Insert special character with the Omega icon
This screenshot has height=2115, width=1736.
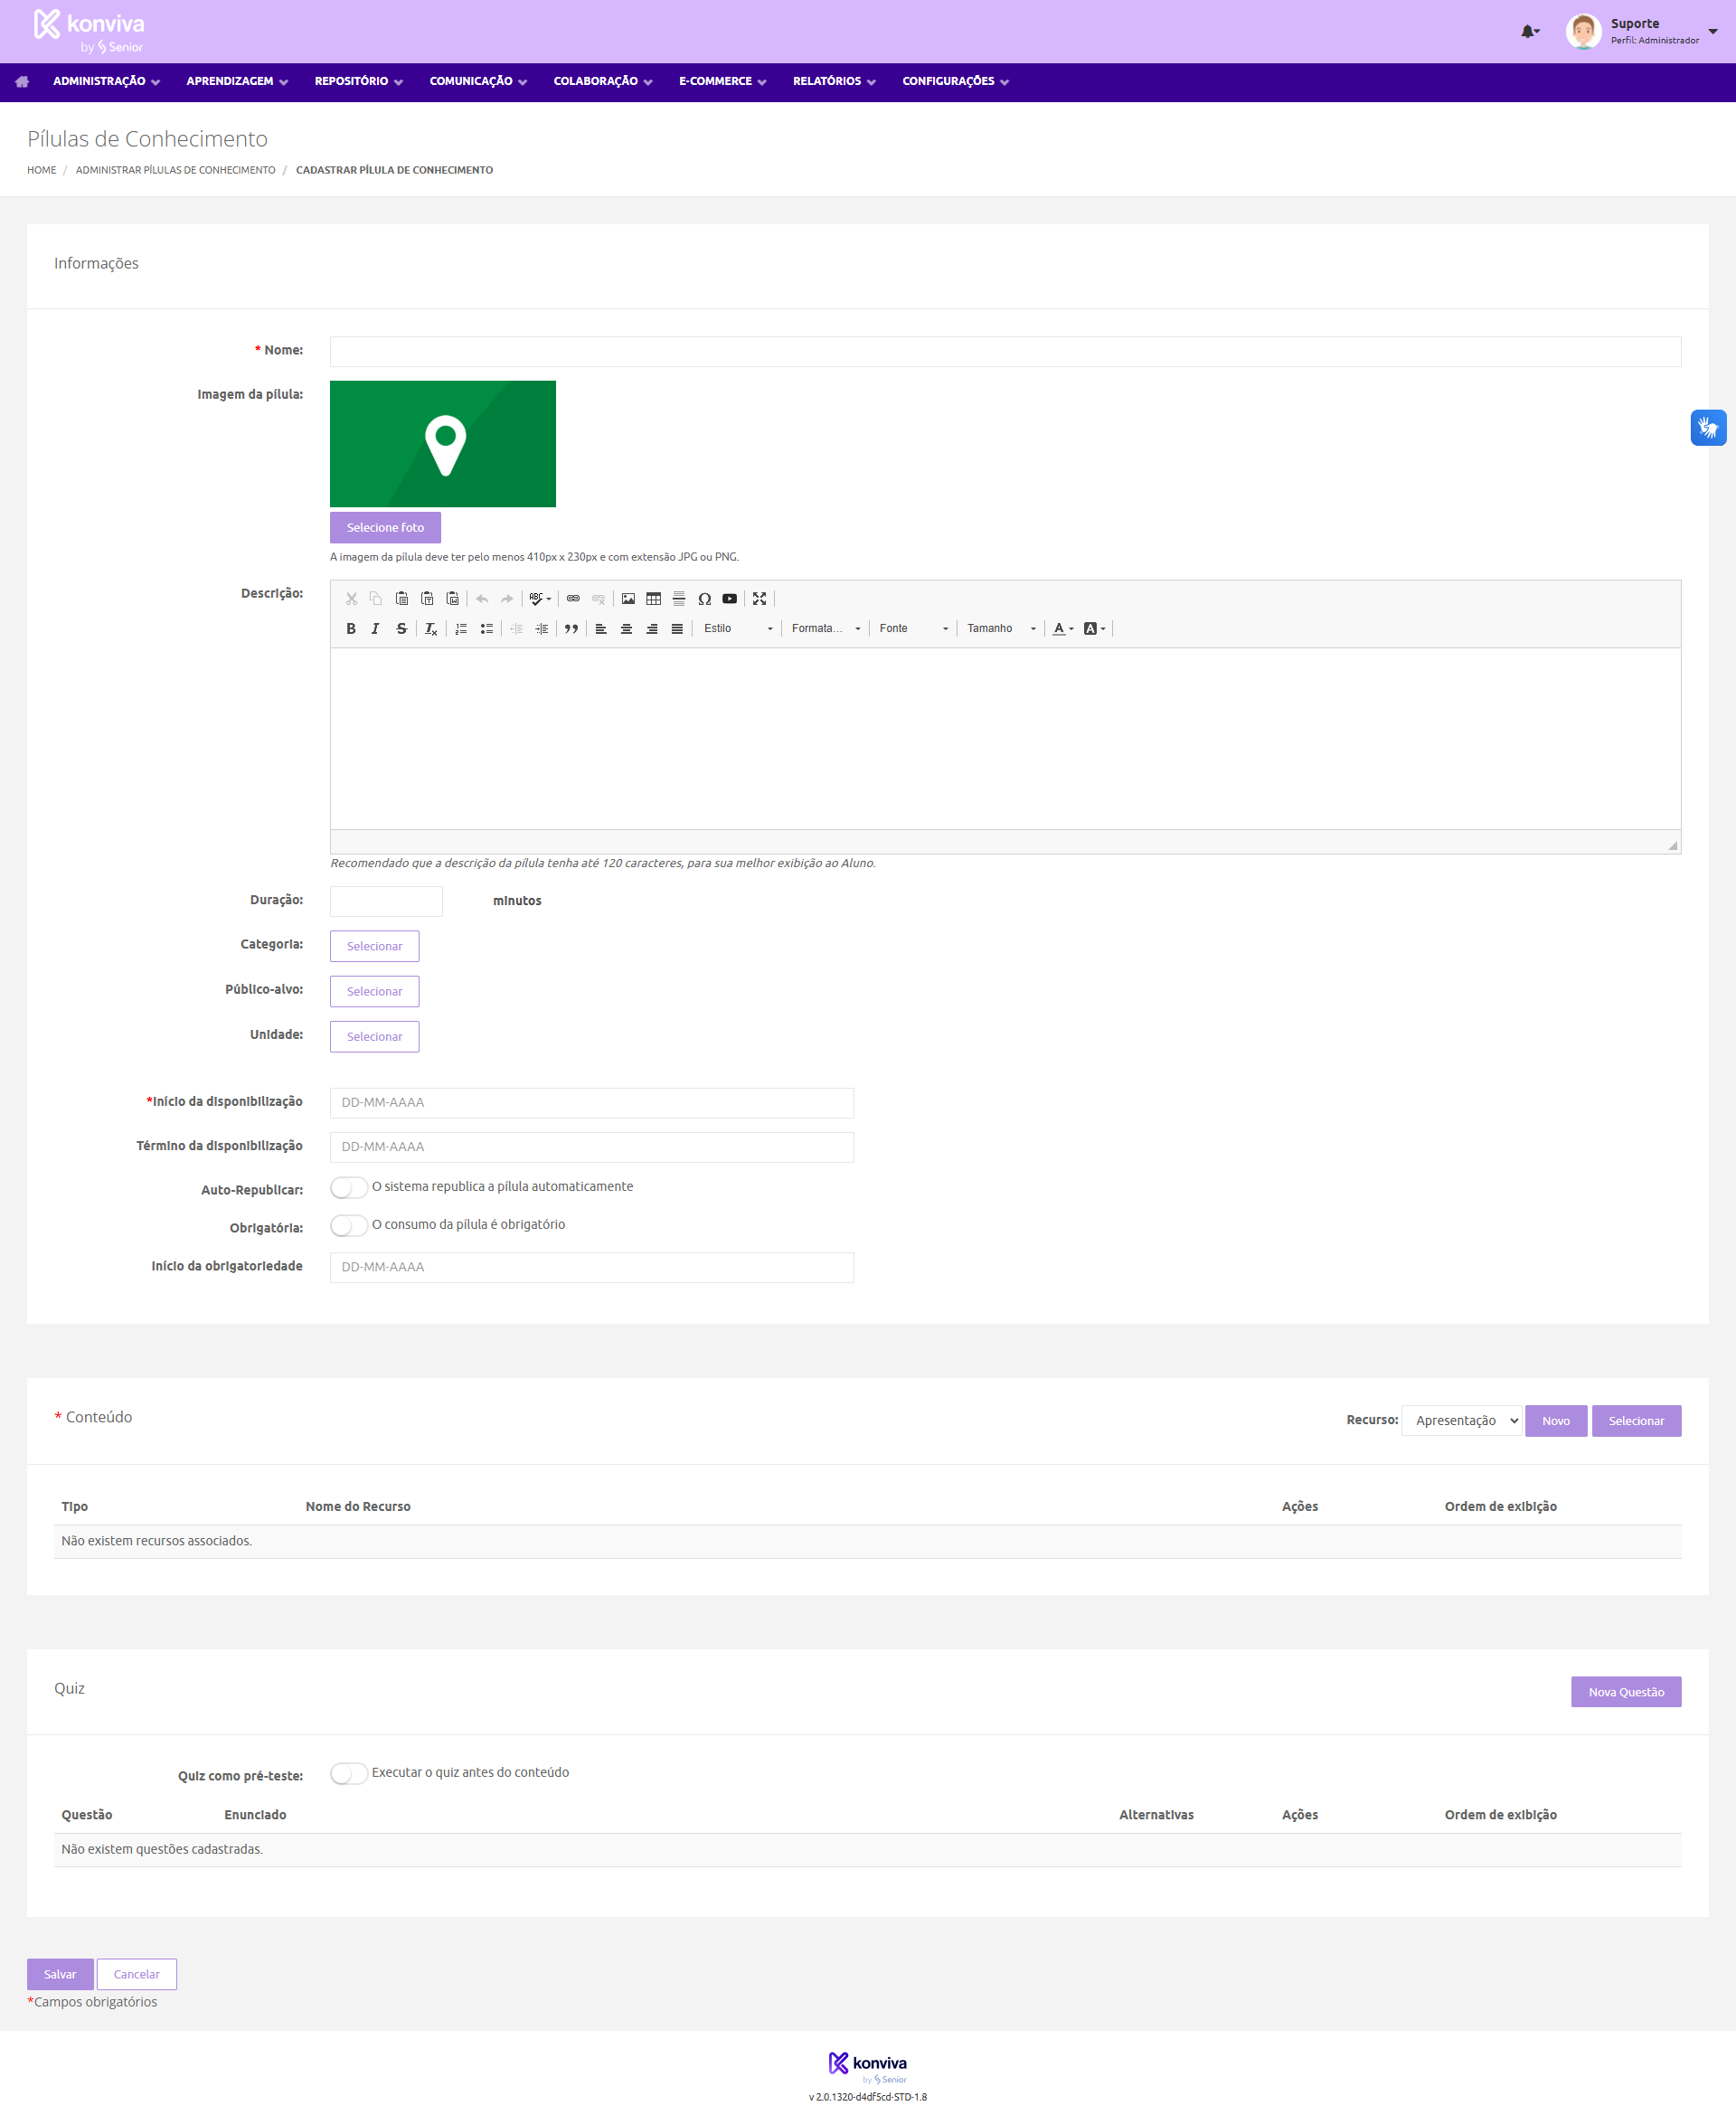(x=704, y=599)
